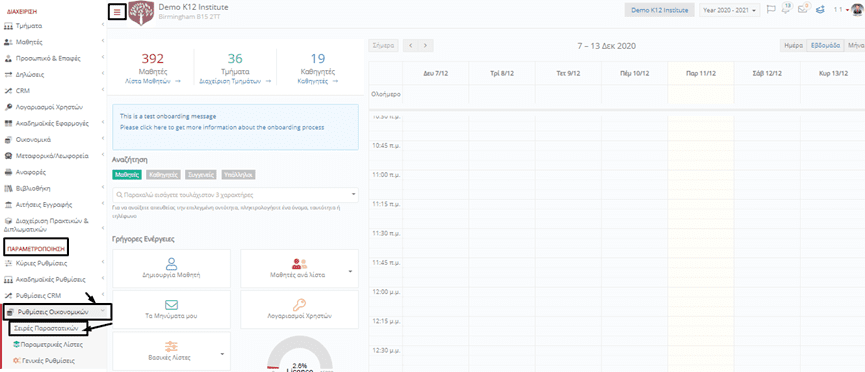Screen dimensions: 865x372
Task: Switch calendar to Εβδομάδα view
Action: 825,46
